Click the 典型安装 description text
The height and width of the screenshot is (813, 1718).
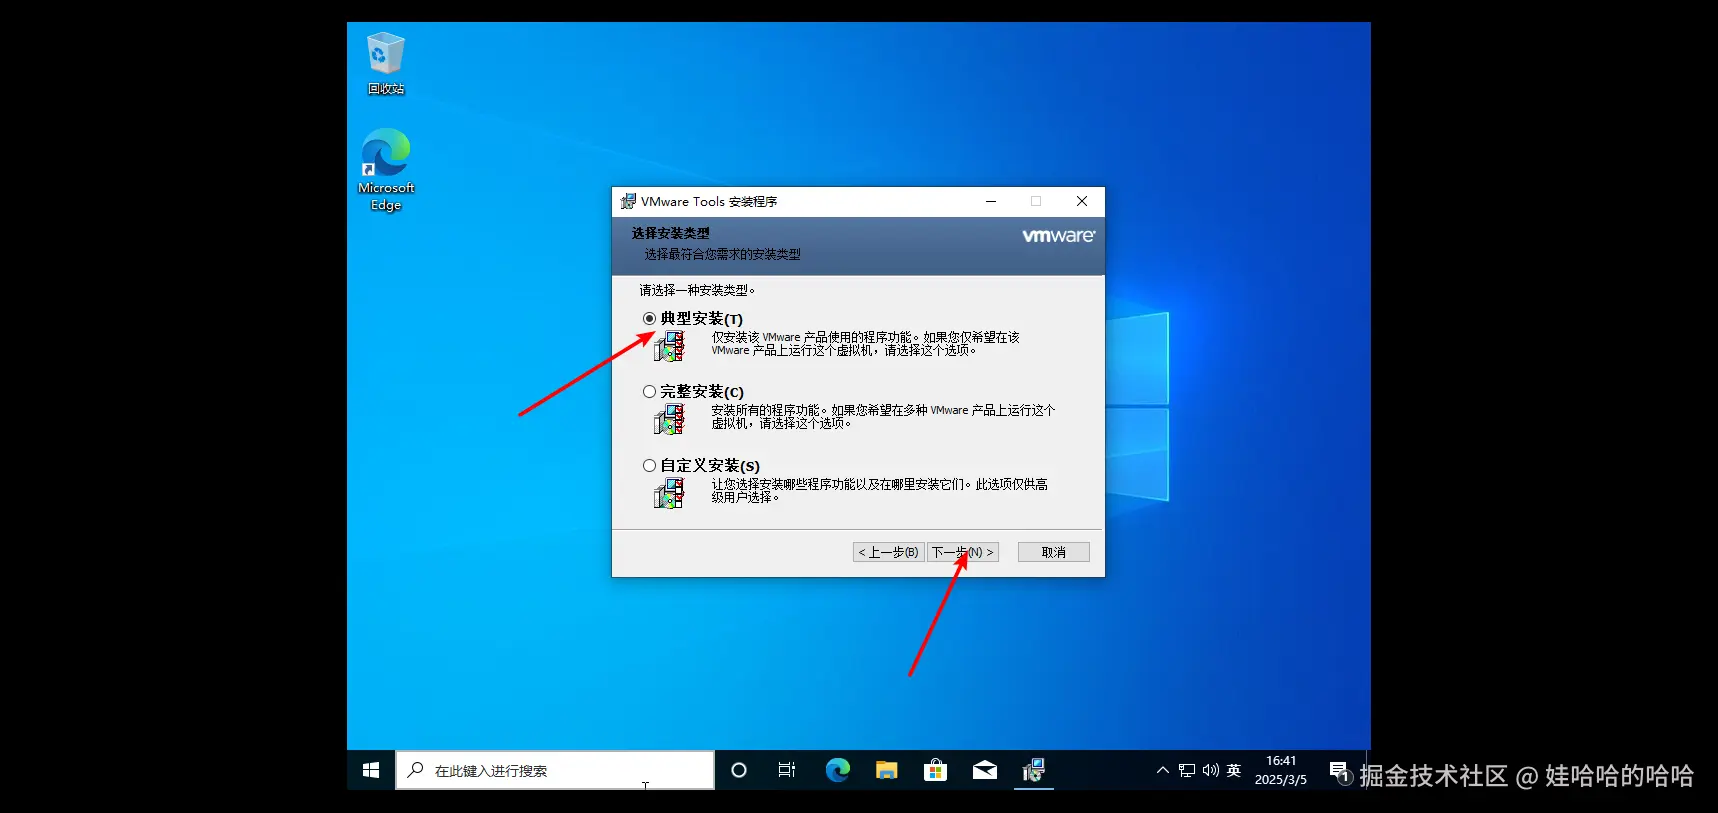(866, 344)
